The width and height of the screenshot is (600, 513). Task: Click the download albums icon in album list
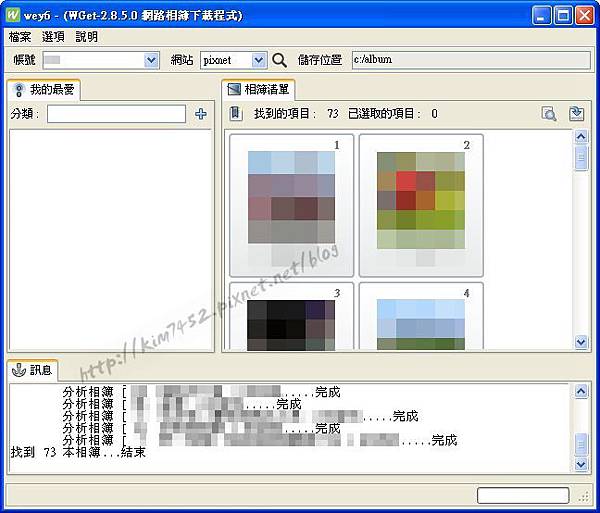576,114
